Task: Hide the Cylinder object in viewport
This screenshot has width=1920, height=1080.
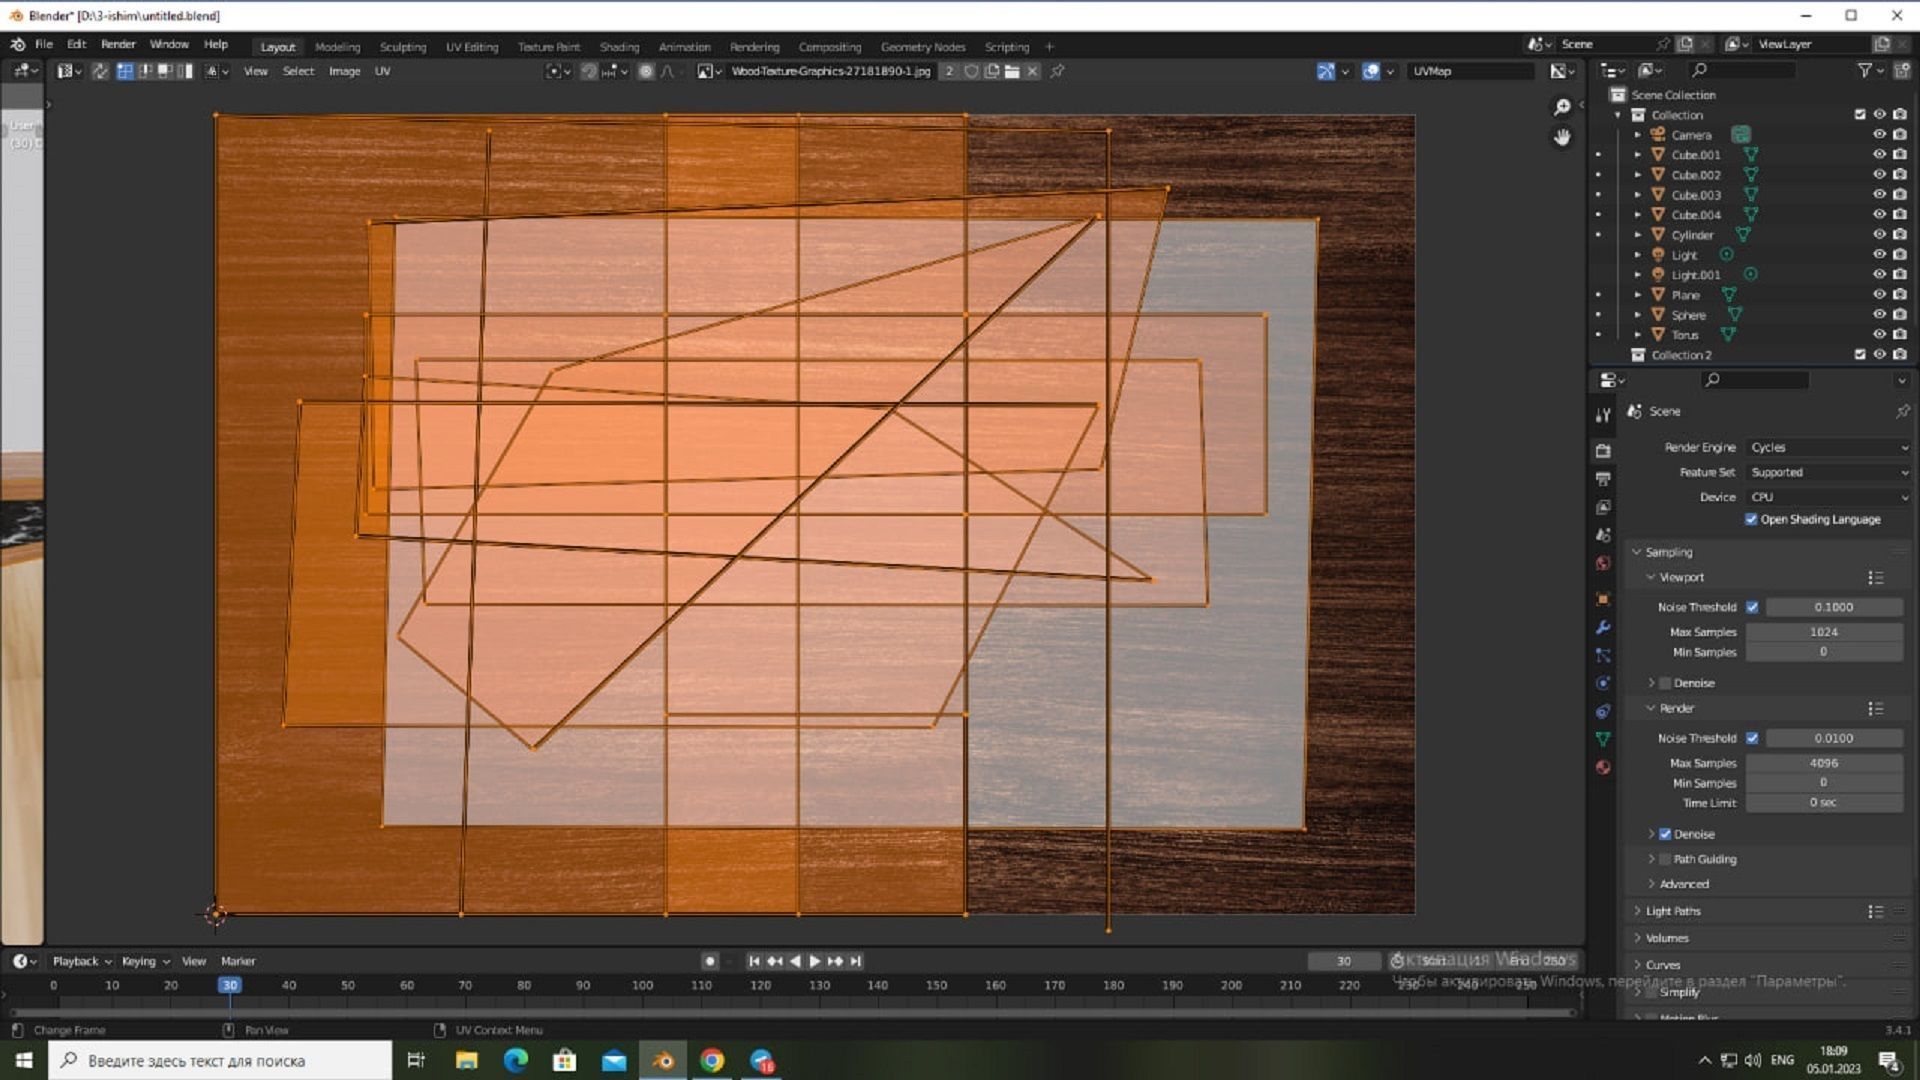Action: (1879, 235)
